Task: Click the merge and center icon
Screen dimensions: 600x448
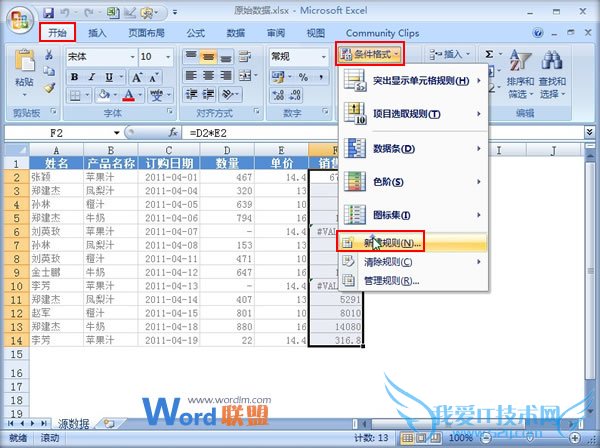Action: (x=245, y=75)
